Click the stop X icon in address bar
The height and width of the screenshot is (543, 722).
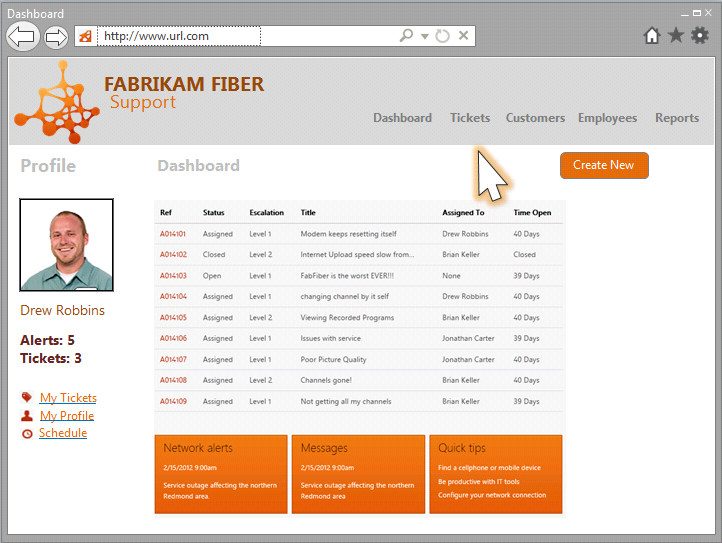coord(463,36)
